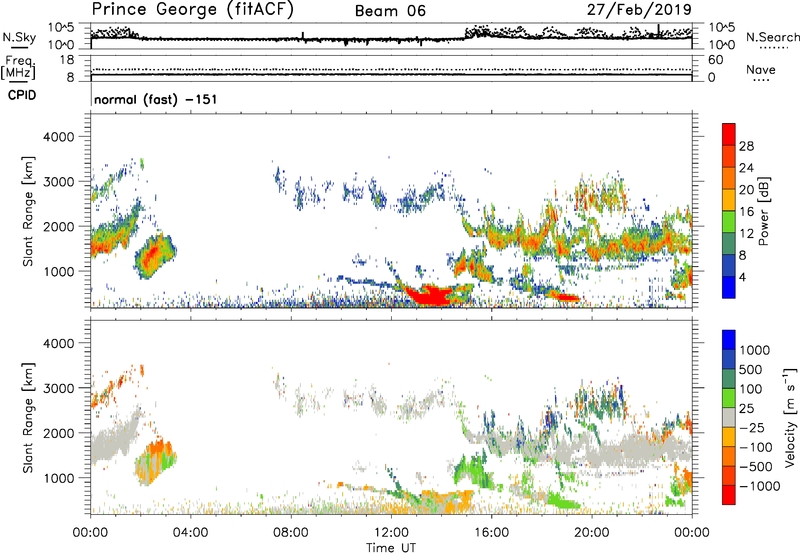Image resolution: width=800 pixels, height=554 pixels.
Task: Click the '18' frequency axis value
Action: pyautogui.click(x=67, y=60)
